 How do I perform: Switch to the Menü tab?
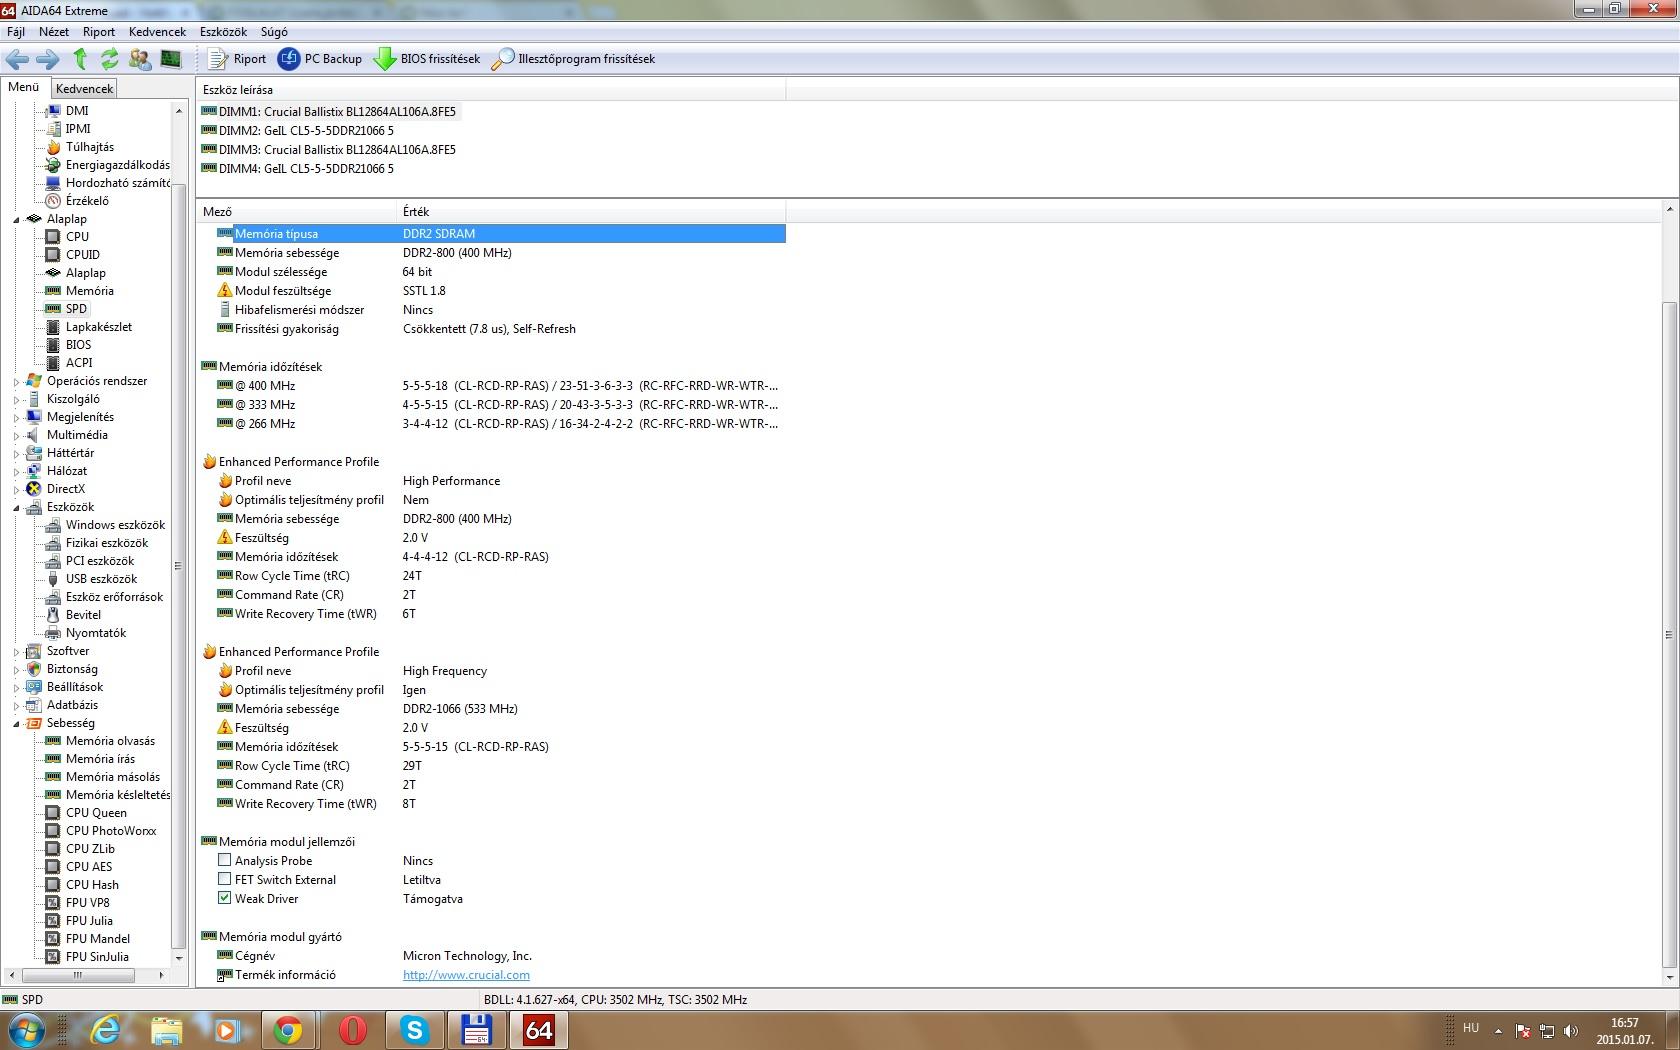(24, 87)
